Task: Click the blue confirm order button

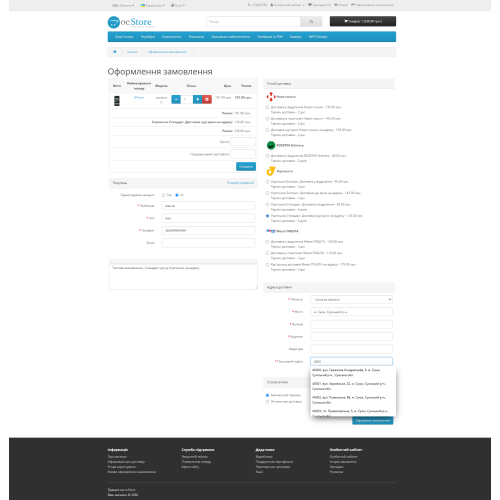Action: 373,421
